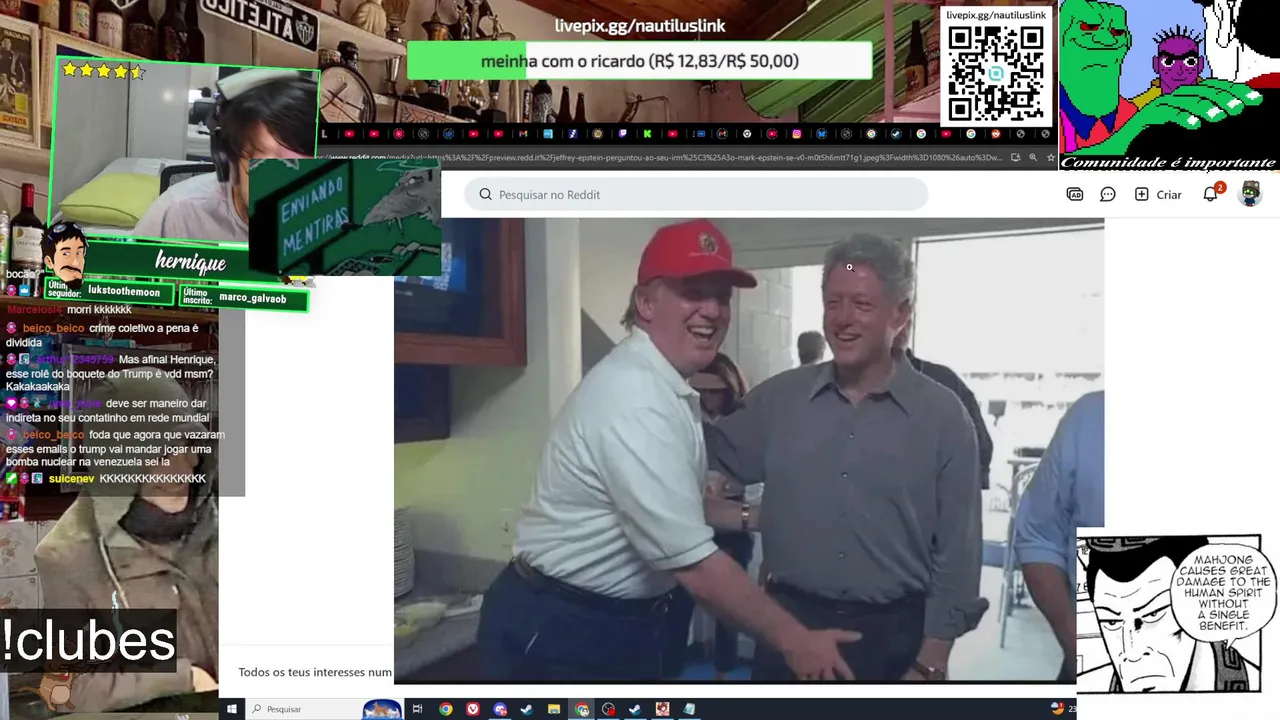
Task: Click follower name lukstoothemoon
Action: click(124, 292)
